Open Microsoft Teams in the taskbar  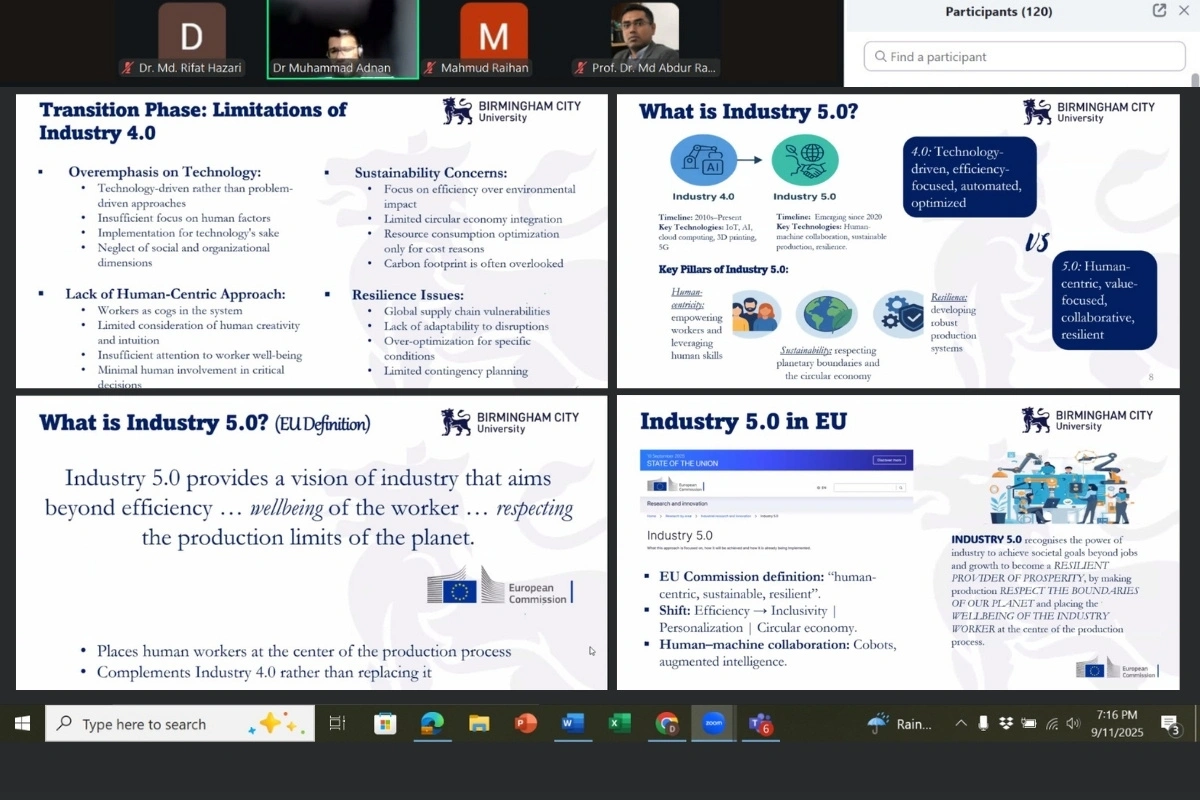tap(760, 723)
